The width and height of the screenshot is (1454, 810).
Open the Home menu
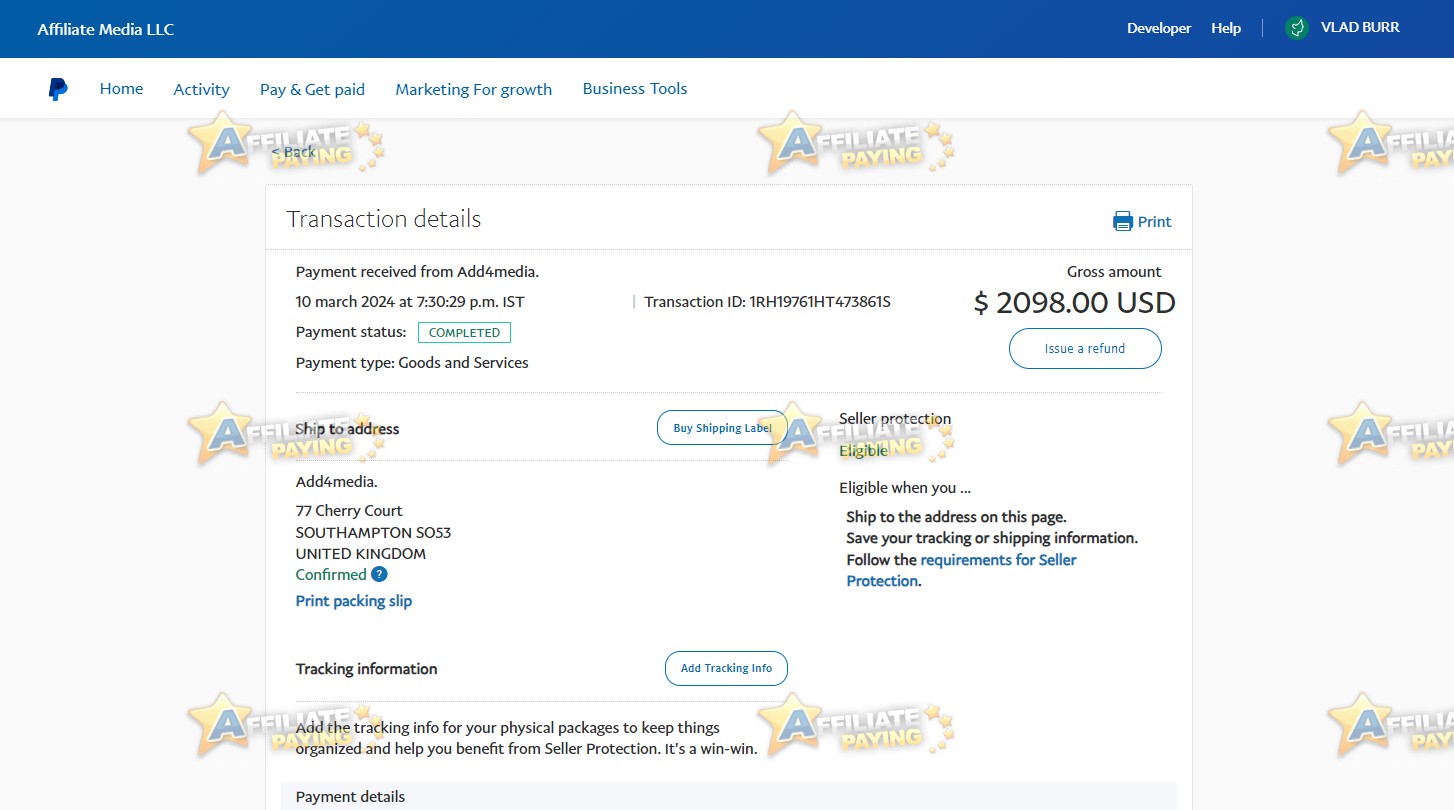[x=121, y=89]
